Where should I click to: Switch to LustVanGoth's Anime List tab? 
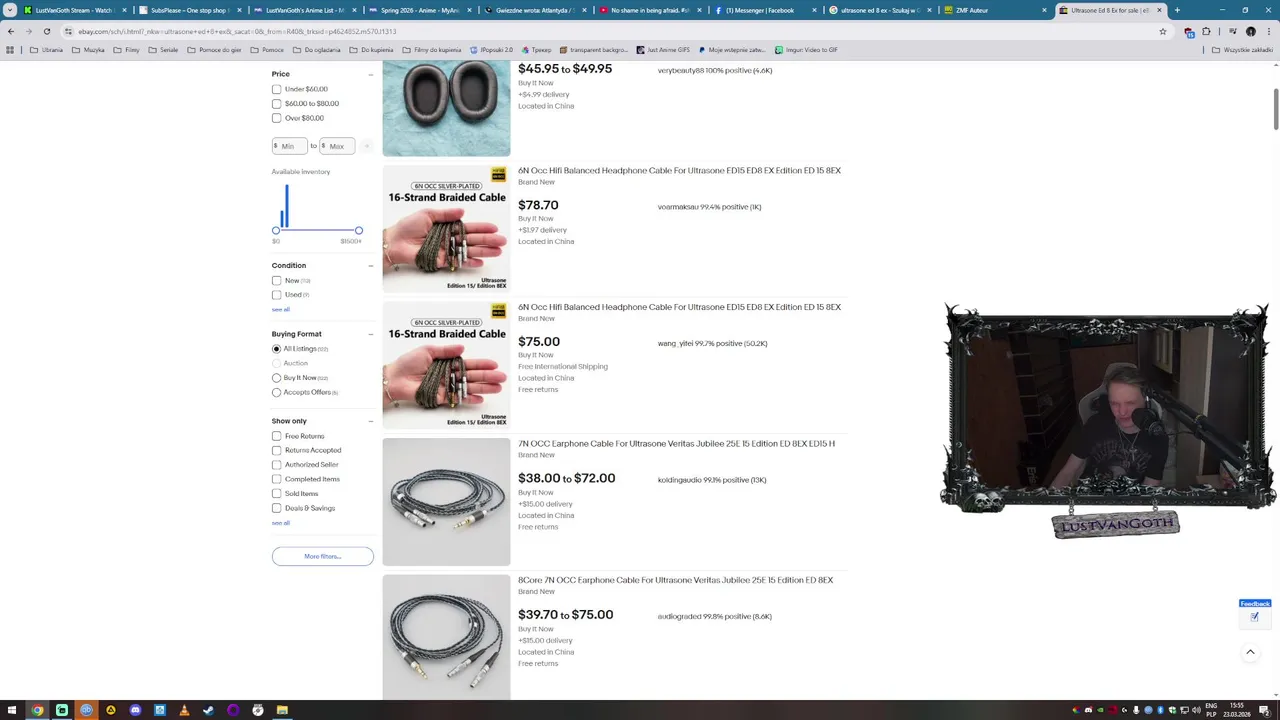pyautogui.click(x=303, y=10)
